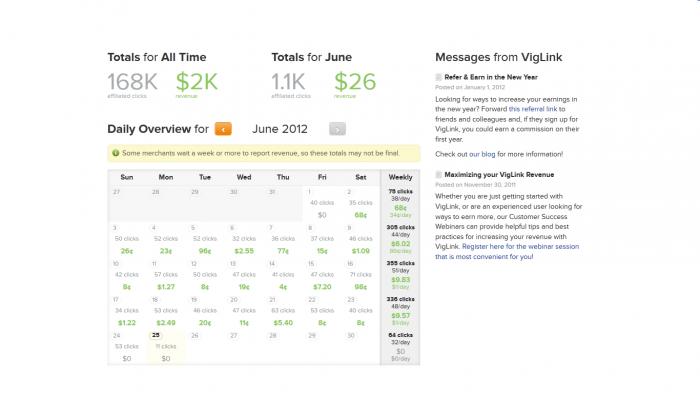The image size is (700, 394).
Task: Advance to next month with gray arrow
Action: click(337, 129)
